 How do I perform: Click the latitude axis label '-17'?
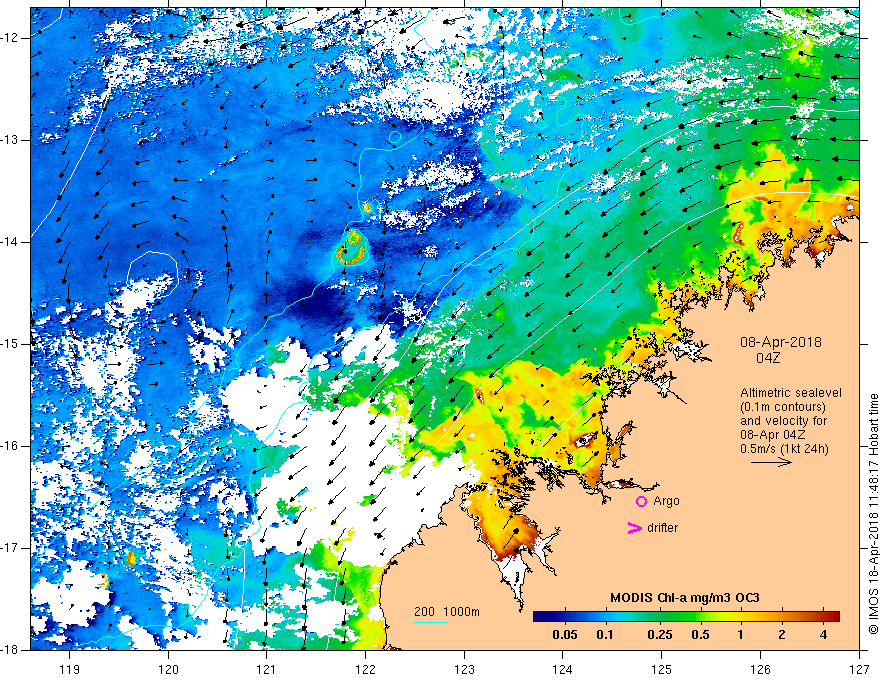click(x=11, y=548)
